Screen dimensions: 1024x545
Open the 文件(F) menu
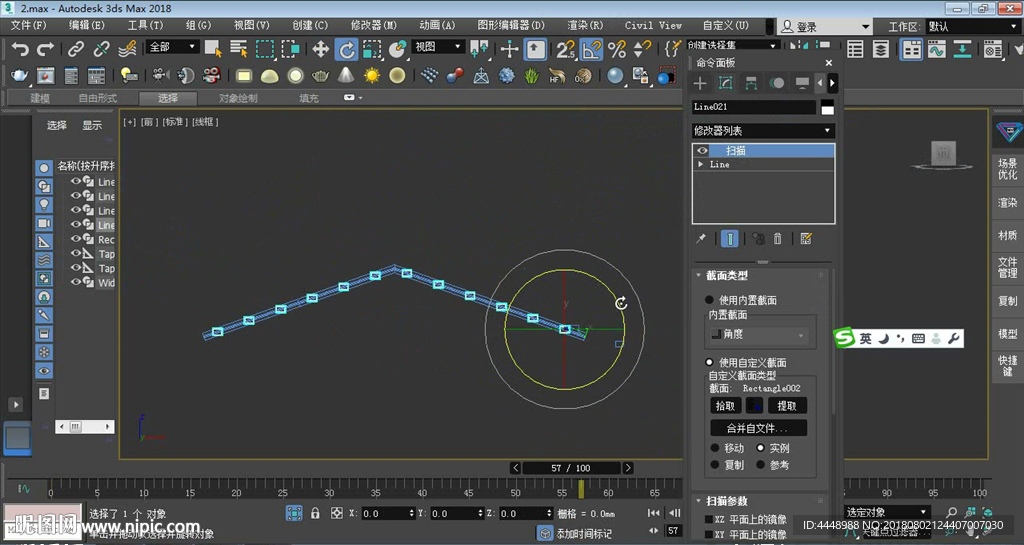(28, 25)
